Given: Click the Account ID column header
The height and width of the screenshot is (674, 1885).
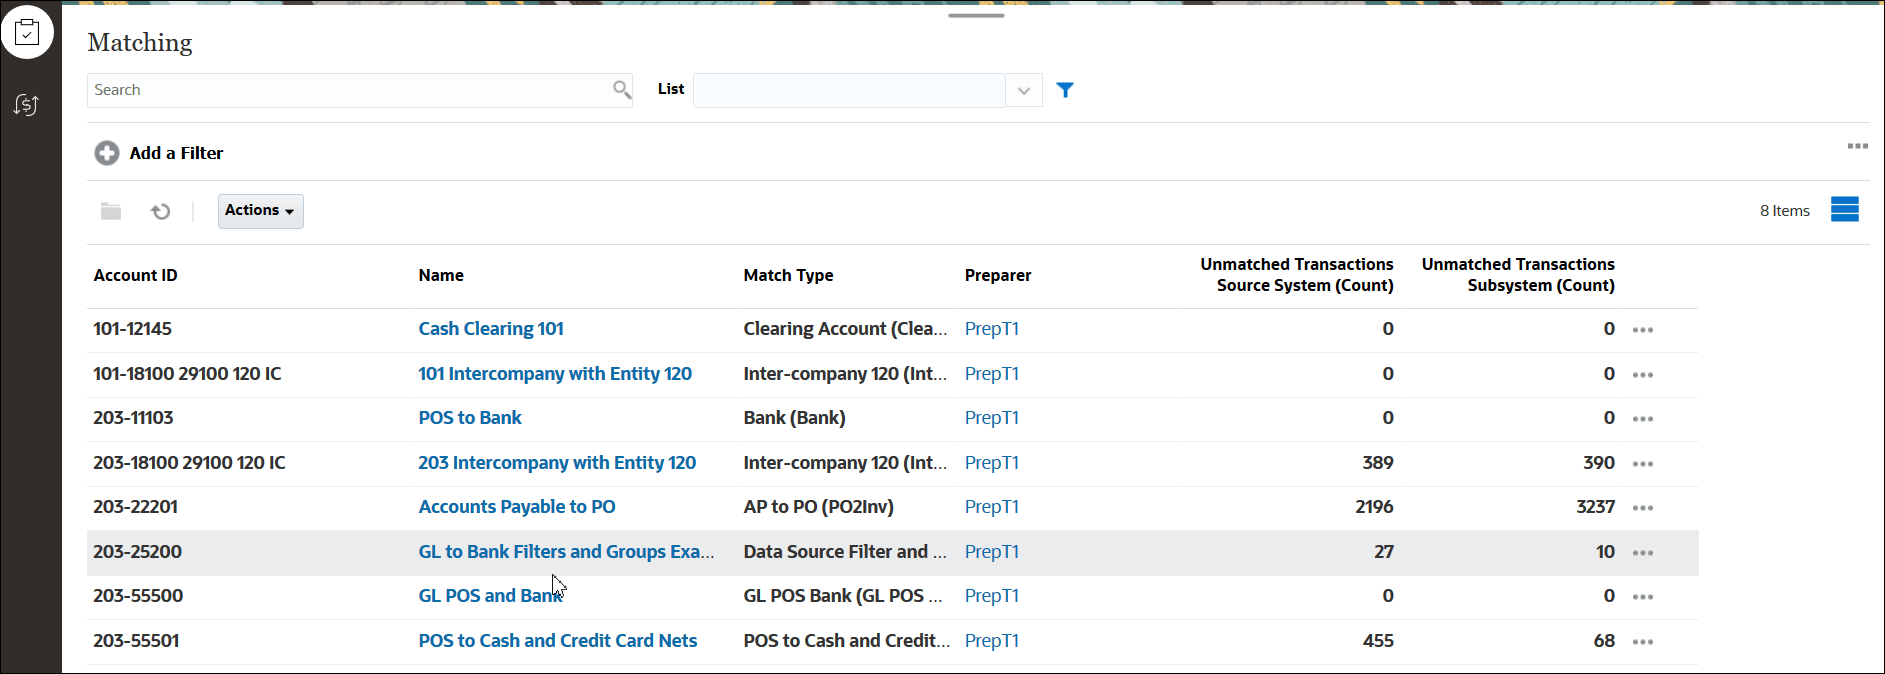Looking at the screenshot, I should pyautogui.click(x=135, y=276).
